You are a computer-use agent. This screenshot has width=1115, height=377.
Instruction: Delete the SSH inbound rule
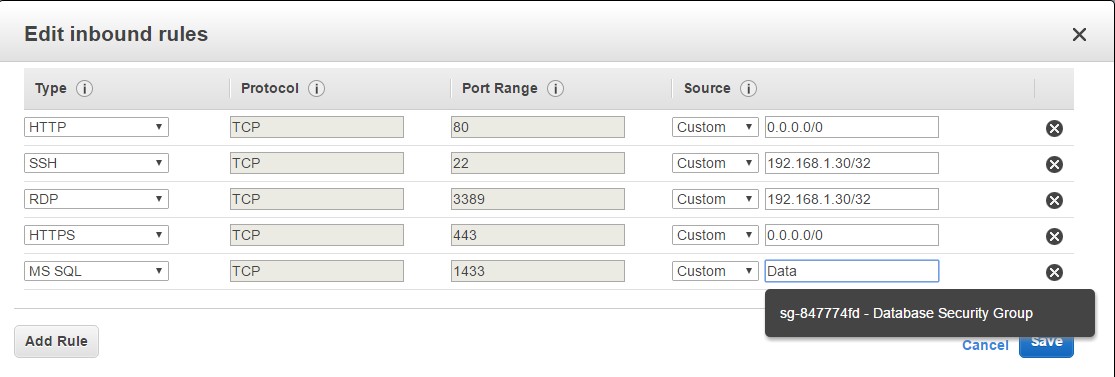tap(1054, 164)
